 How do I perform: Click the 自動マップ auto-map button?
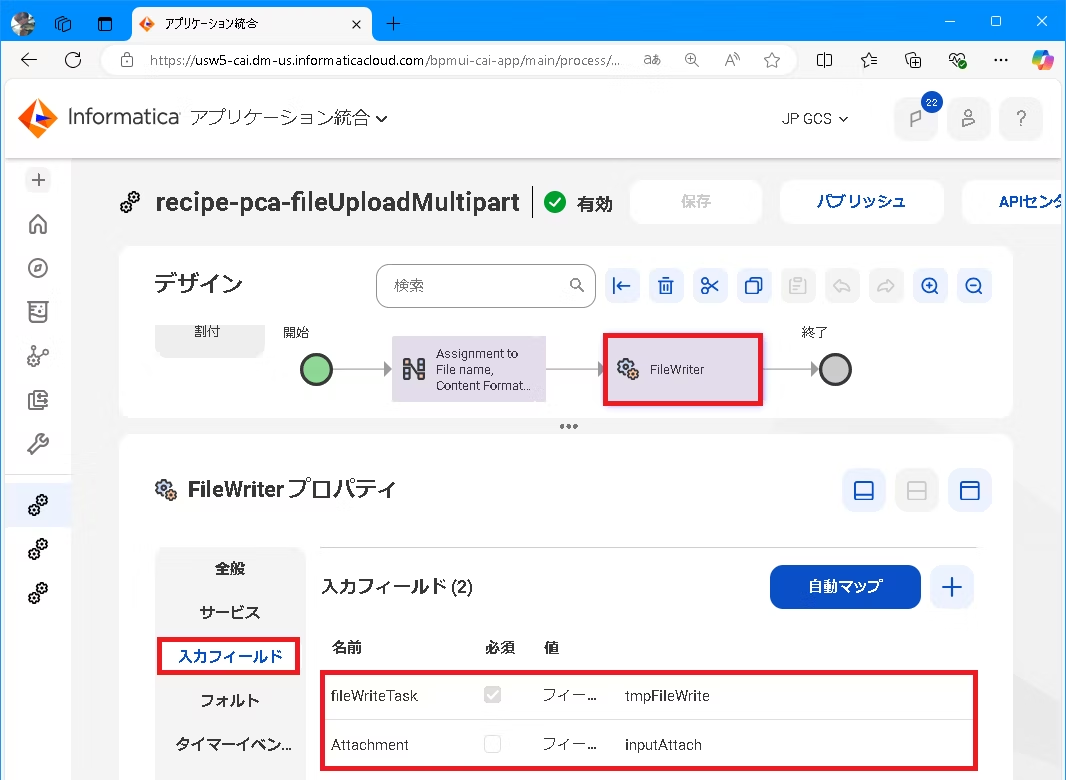coord(845,587)
